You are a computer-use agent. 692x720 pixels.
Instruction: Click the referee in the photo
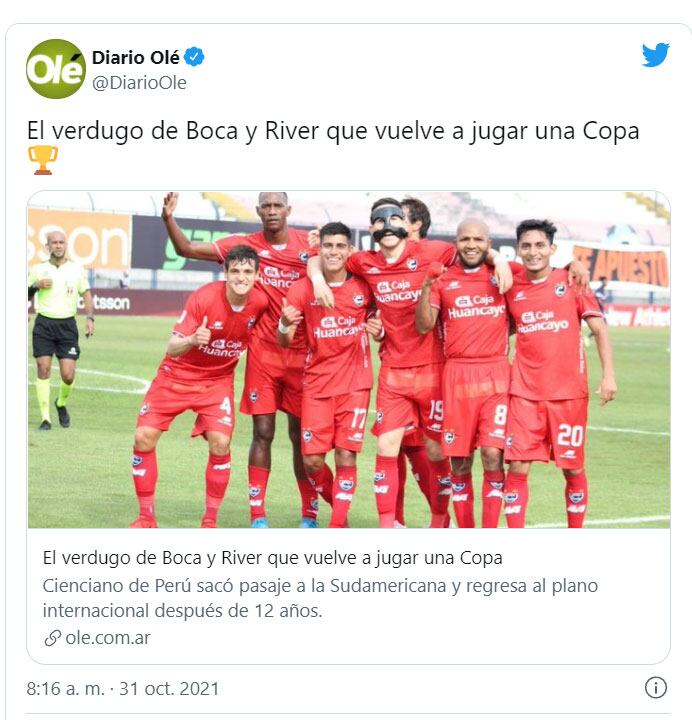(x=60, y=329)
